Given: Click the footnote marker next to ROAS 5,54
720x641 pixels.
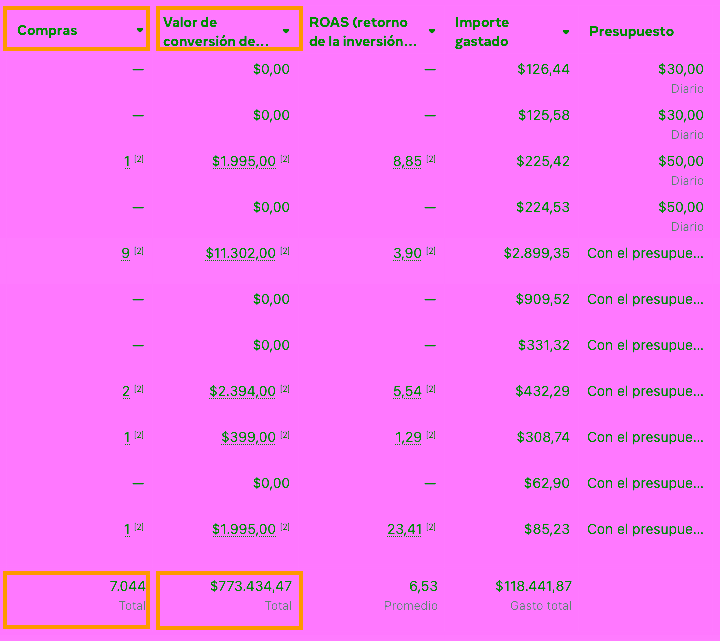Looking at the screenshot, I should coord(431,389).
